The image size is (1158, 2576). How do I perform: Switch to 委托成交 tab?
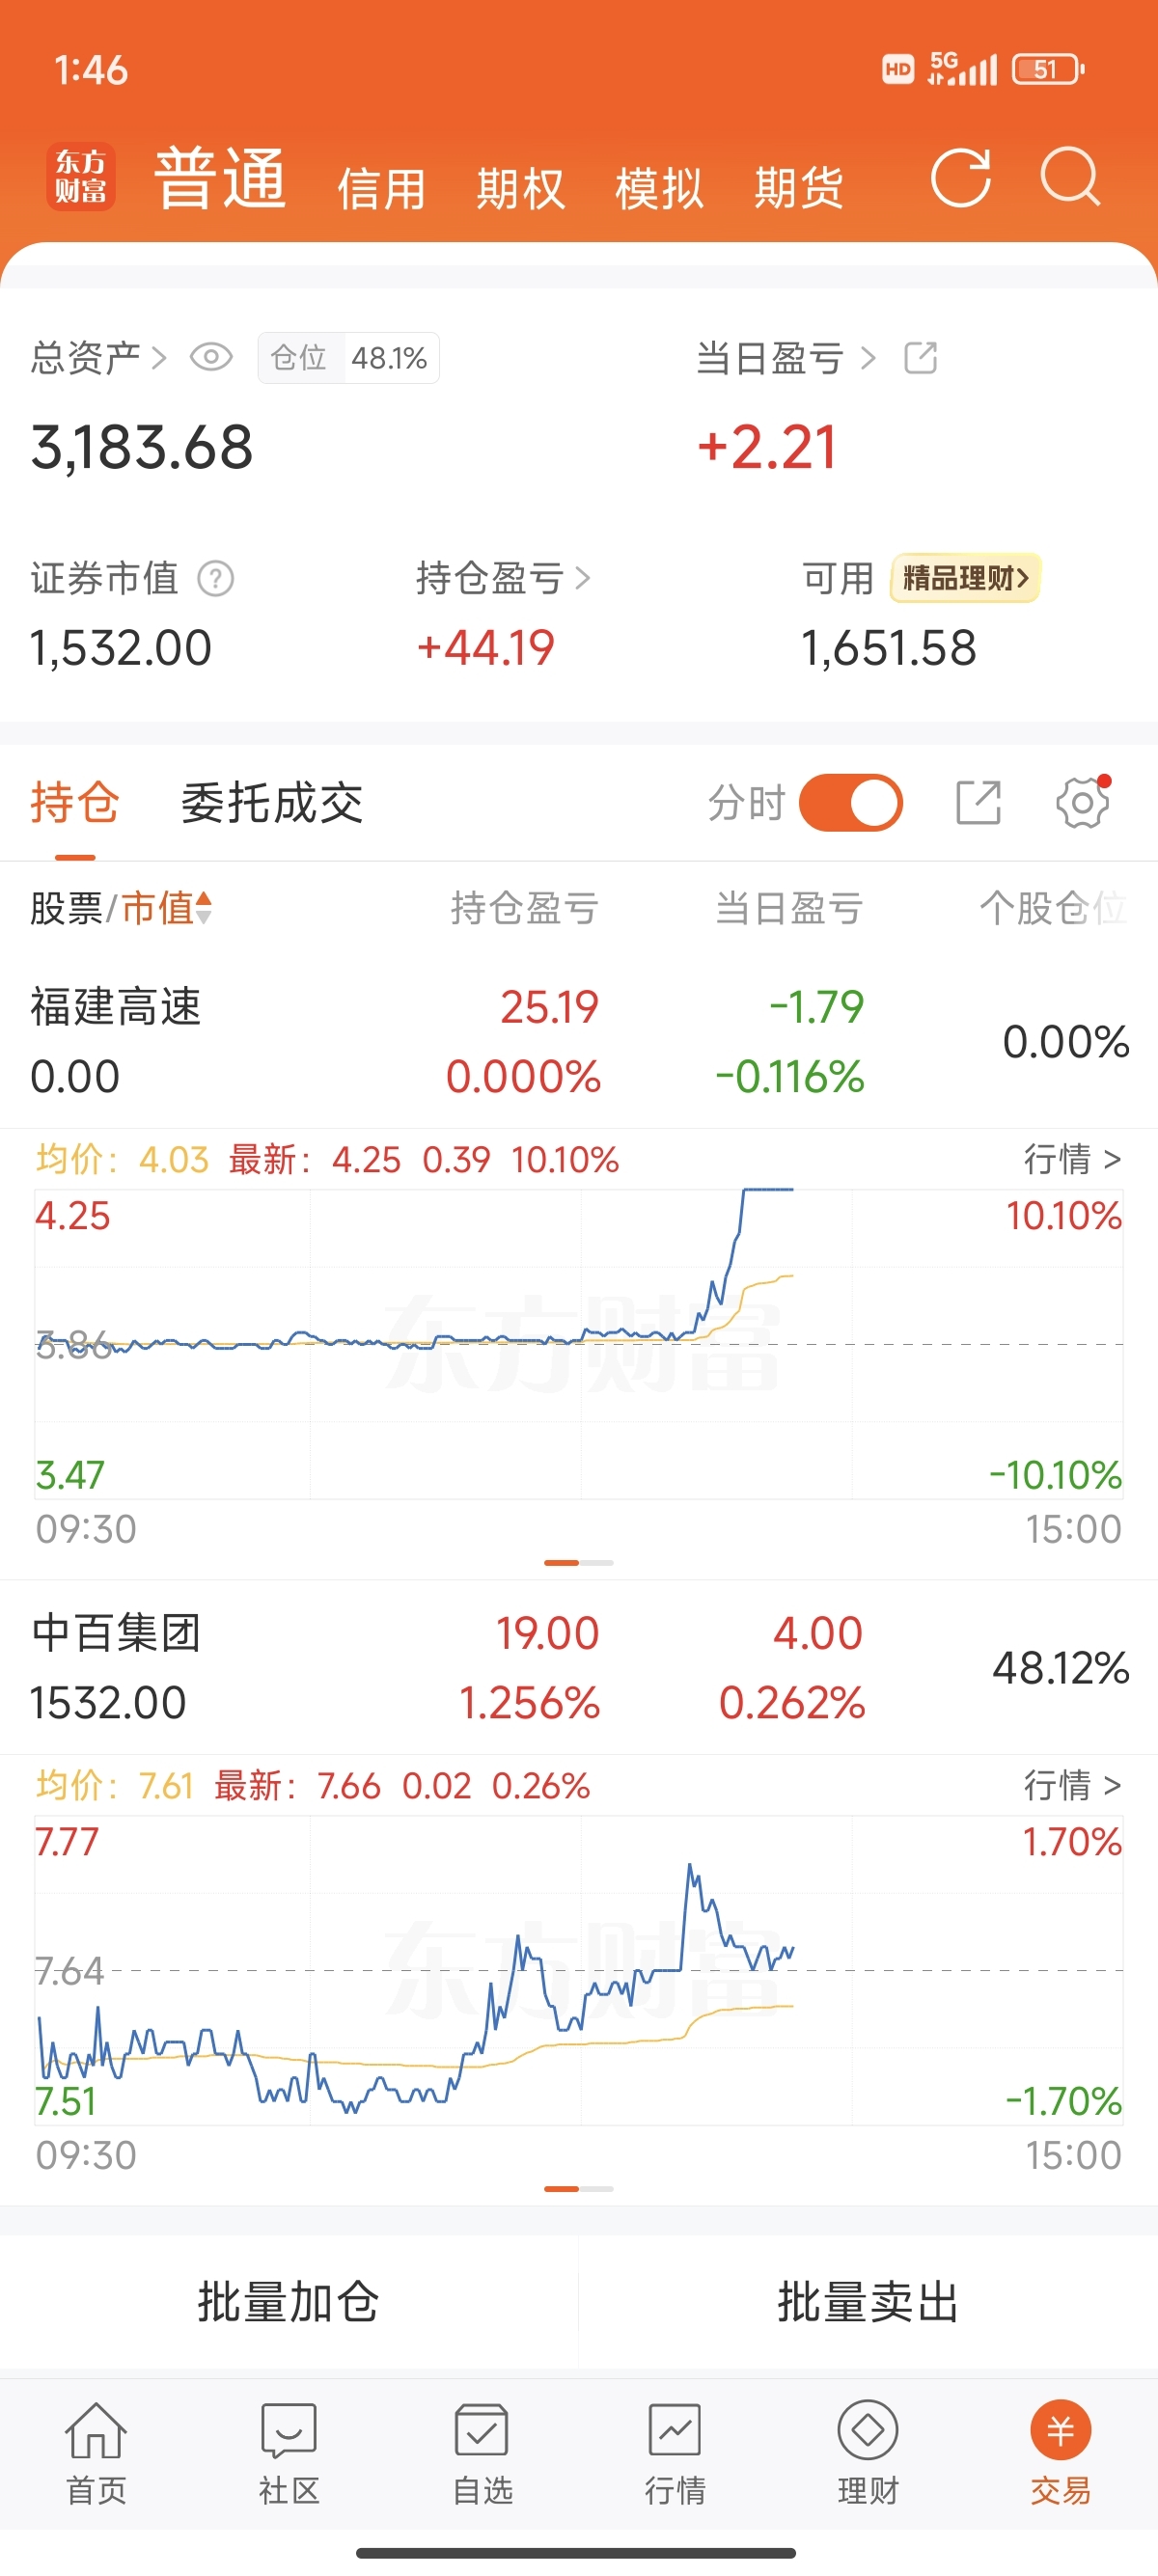coord(272,803)
